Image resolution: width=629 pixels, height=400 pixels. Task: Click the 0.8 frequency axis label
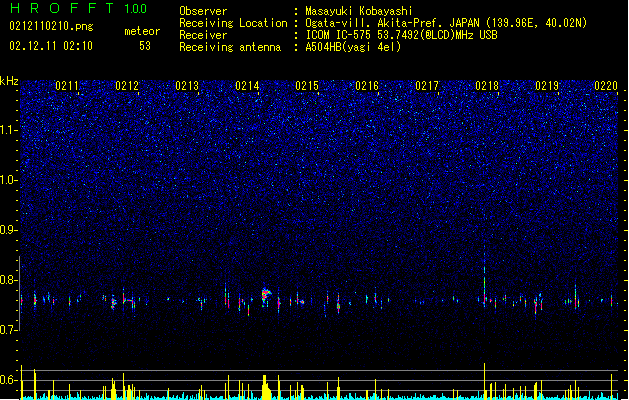(8, 280)
